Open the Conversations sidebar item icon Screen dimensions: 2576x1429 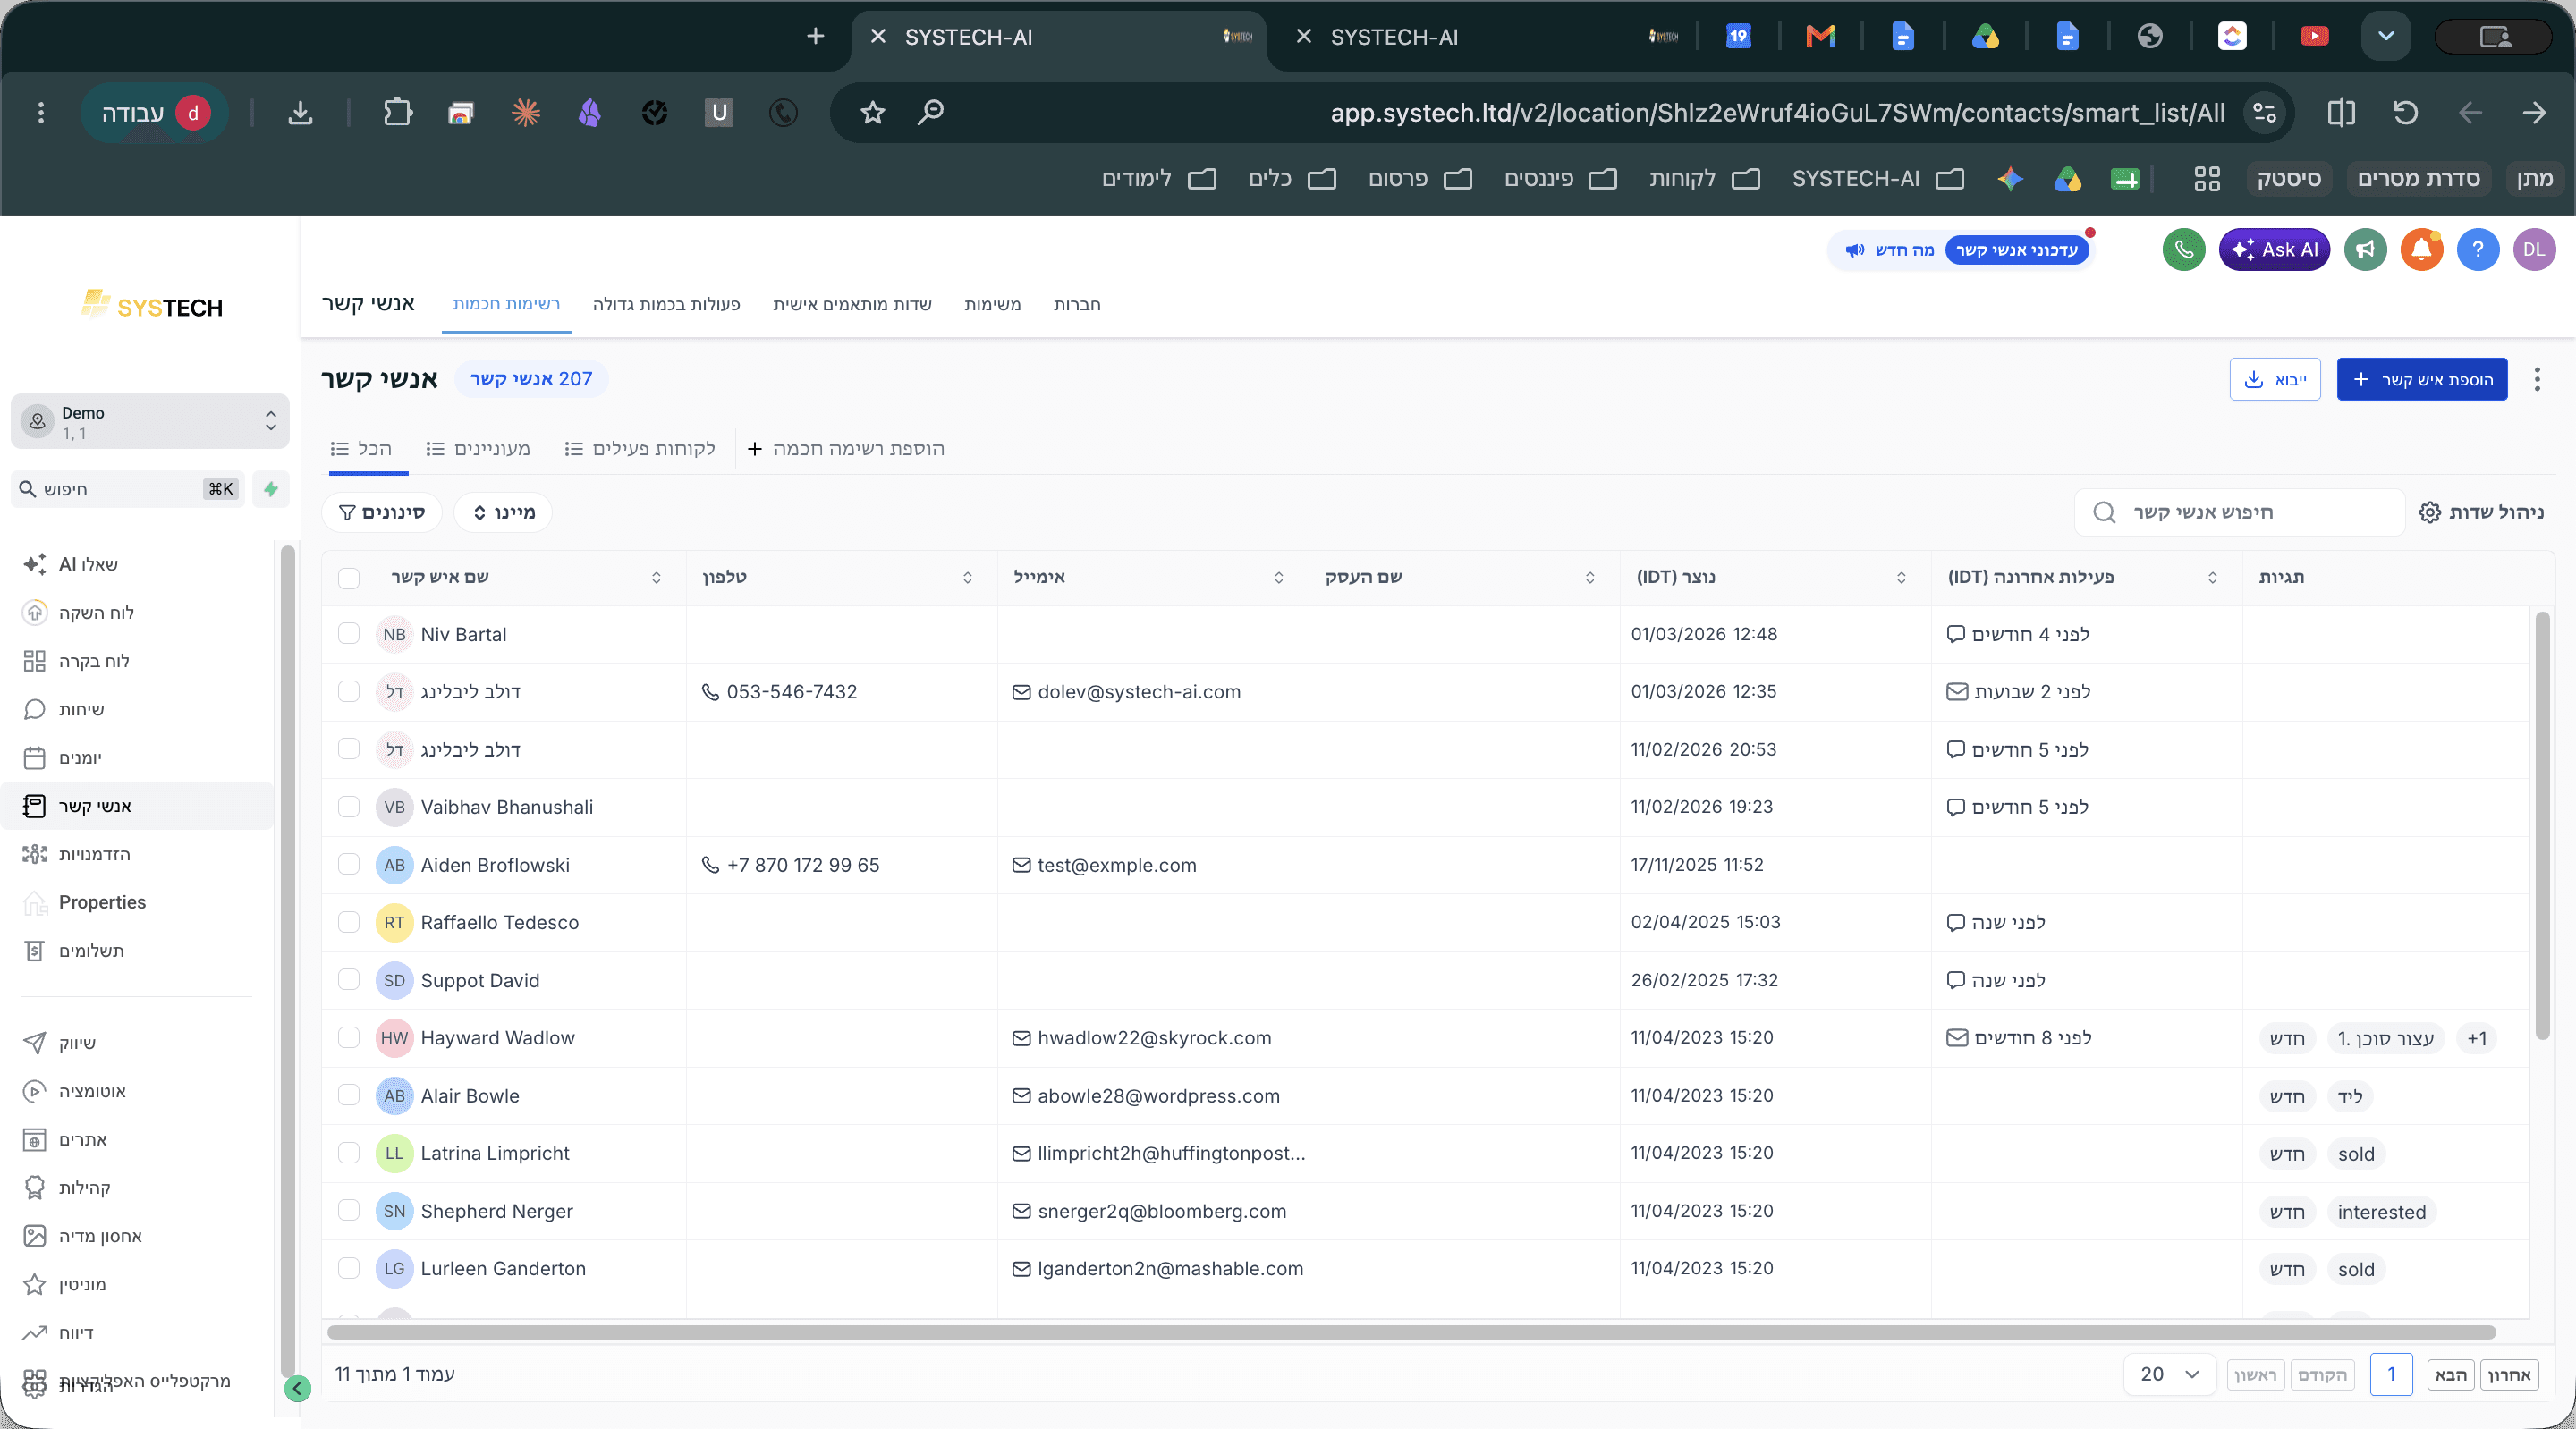(x=35, y=709)
